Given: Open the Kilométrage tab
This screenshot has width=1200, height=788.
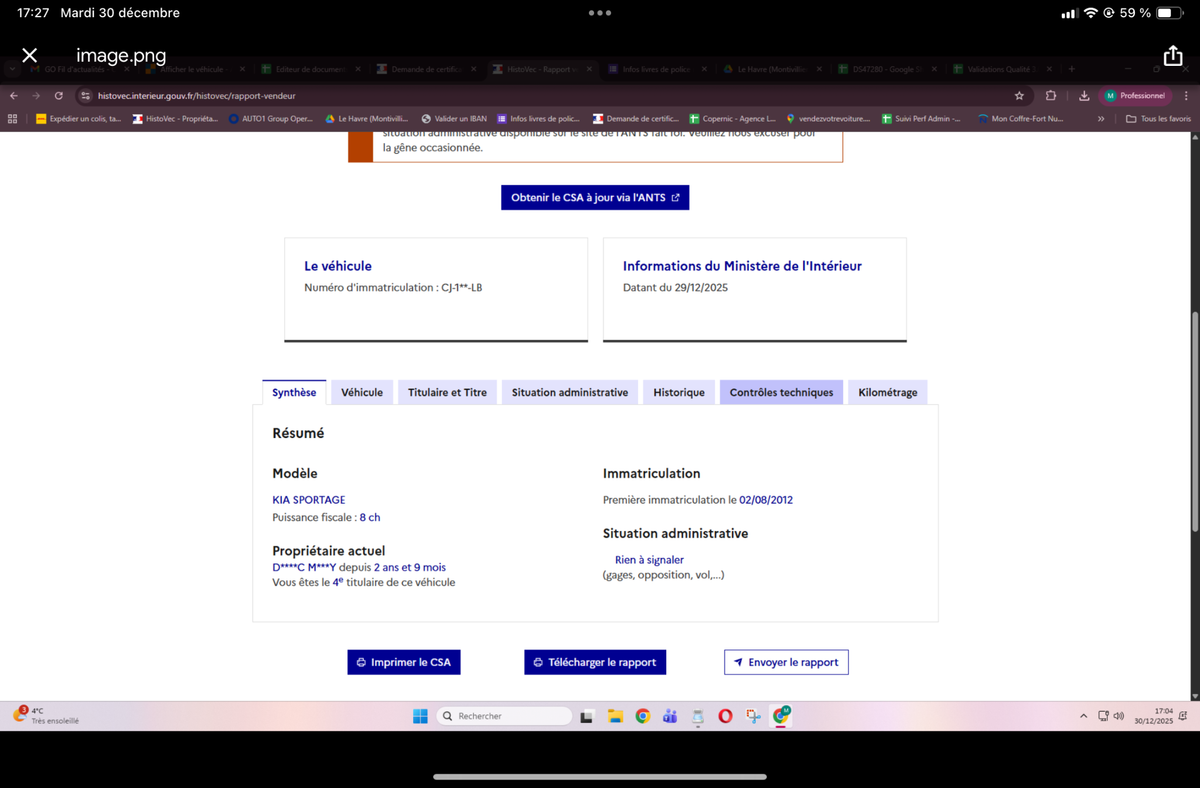Looking at the screenshot, I should (x=888, y=392).
